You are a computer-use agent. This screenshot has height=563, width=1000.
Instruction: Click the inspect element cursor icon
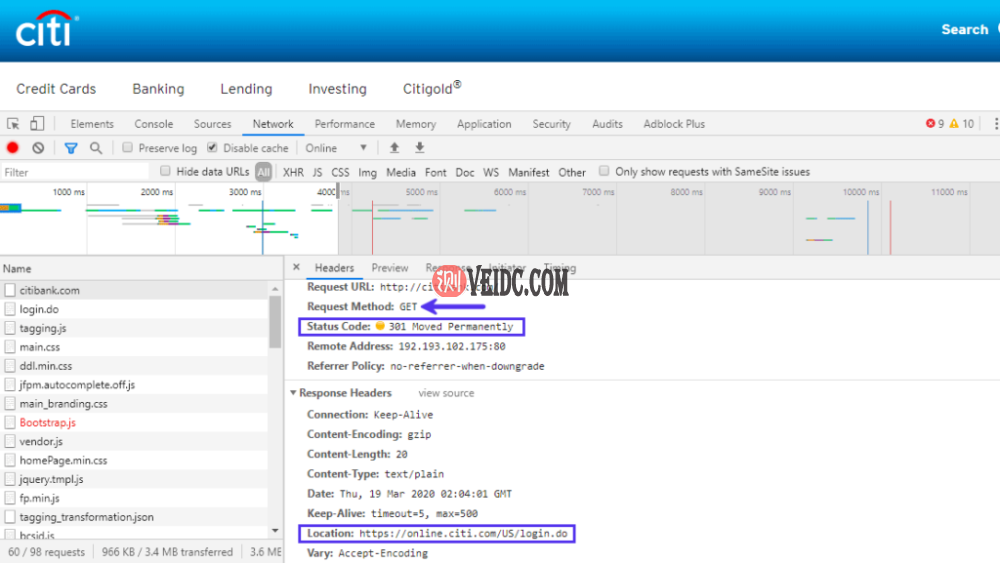13,124
